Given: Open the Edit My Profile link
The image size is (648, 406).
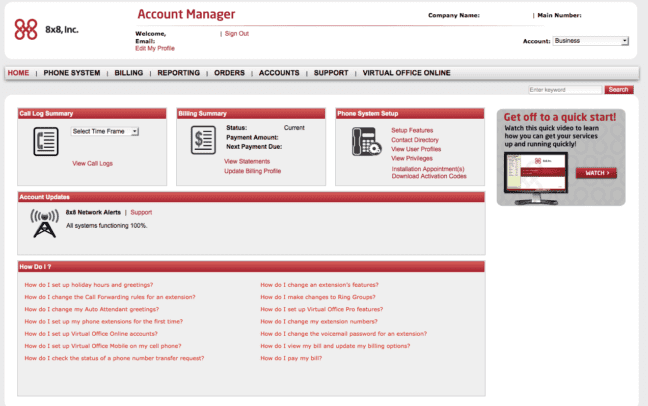Looking at the screenshot, I should [155, 48].
